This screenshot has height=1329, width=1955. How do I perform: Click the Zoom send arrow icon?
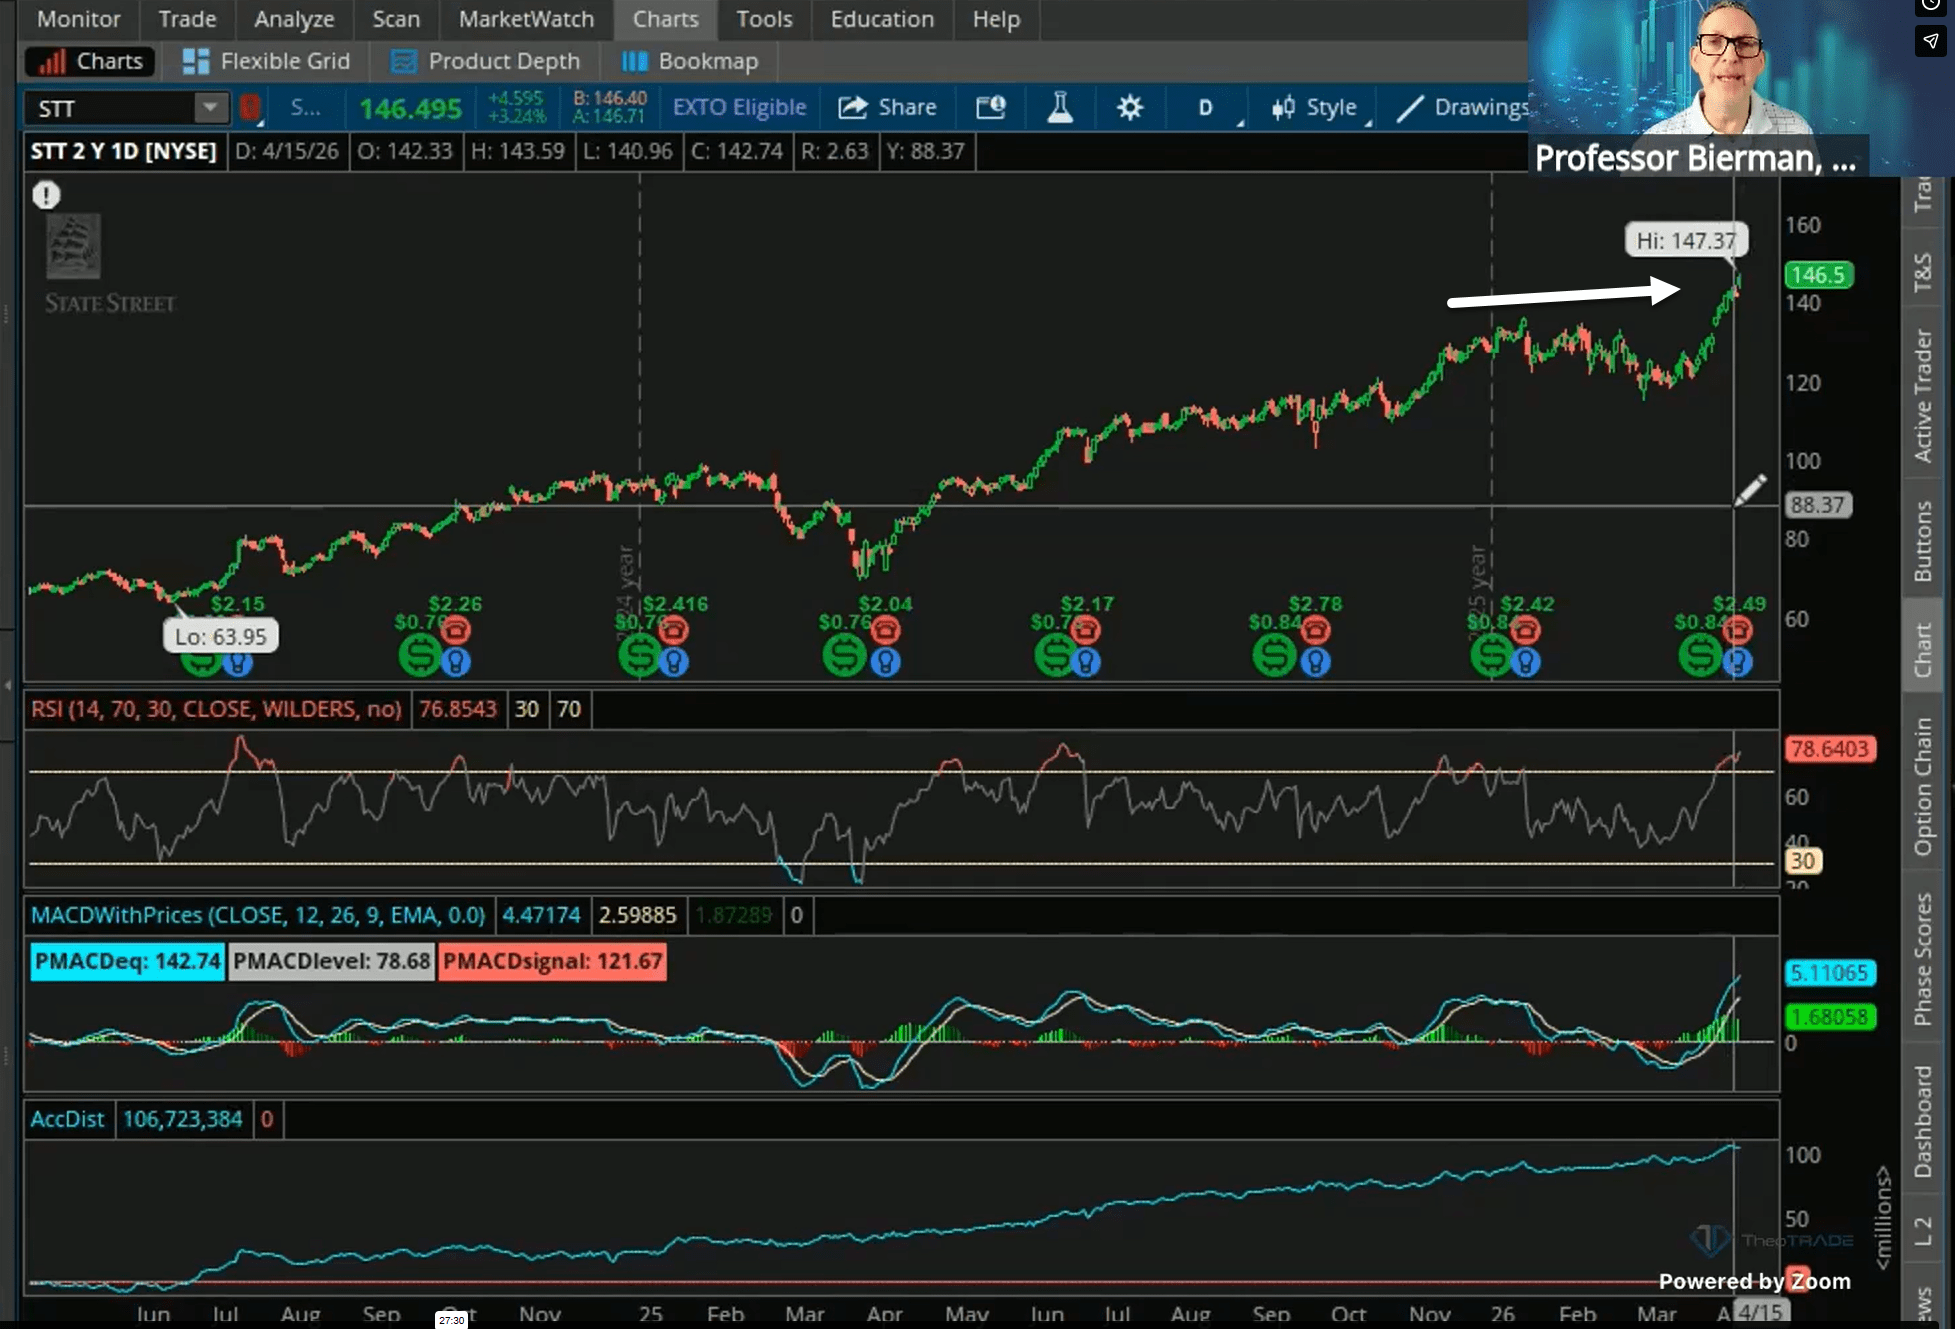(x=1930, y=41)
